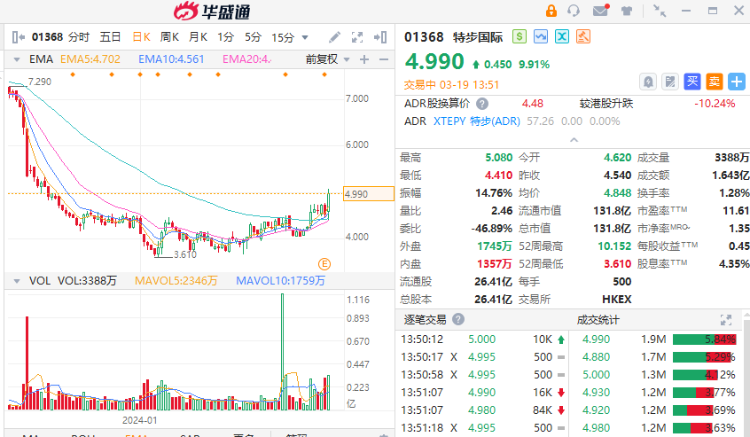Click the teal X badge
This screenshot has width=750, height=437.
pyautogui.click(x=562, y=36)
